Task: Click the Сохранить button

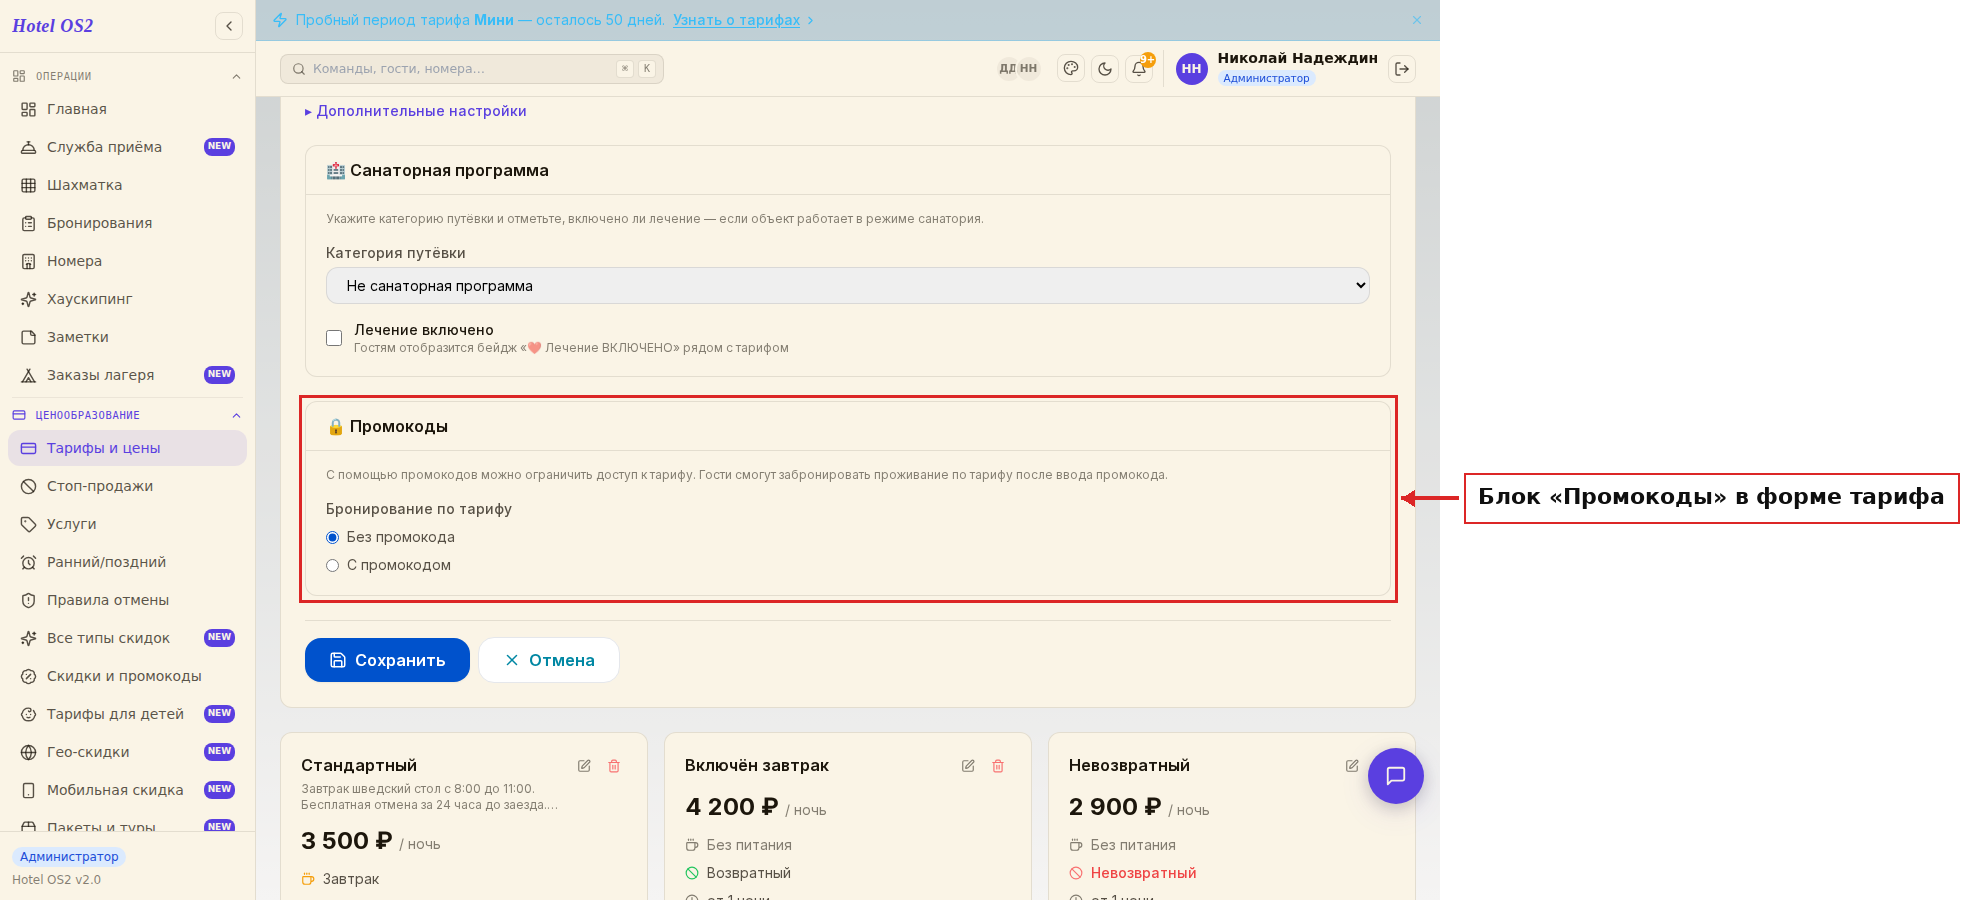Action: [x=387, y=660]
